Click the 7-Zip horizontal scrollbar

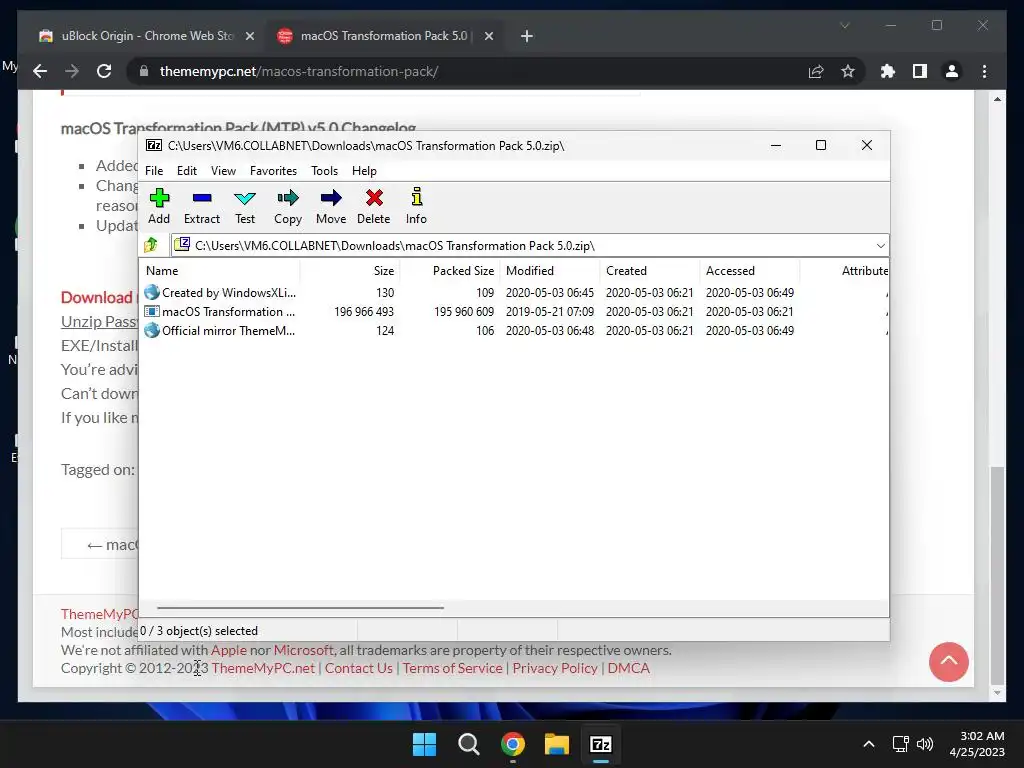click(300, 607)
